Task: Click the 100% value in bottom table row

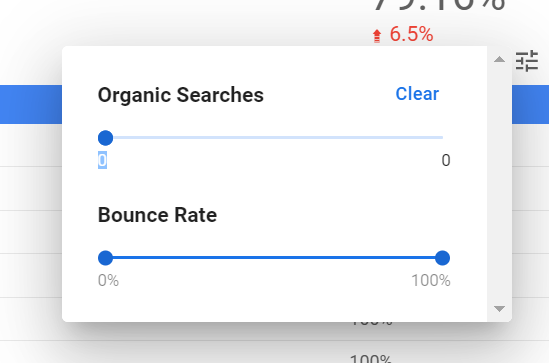Action: 370,358
